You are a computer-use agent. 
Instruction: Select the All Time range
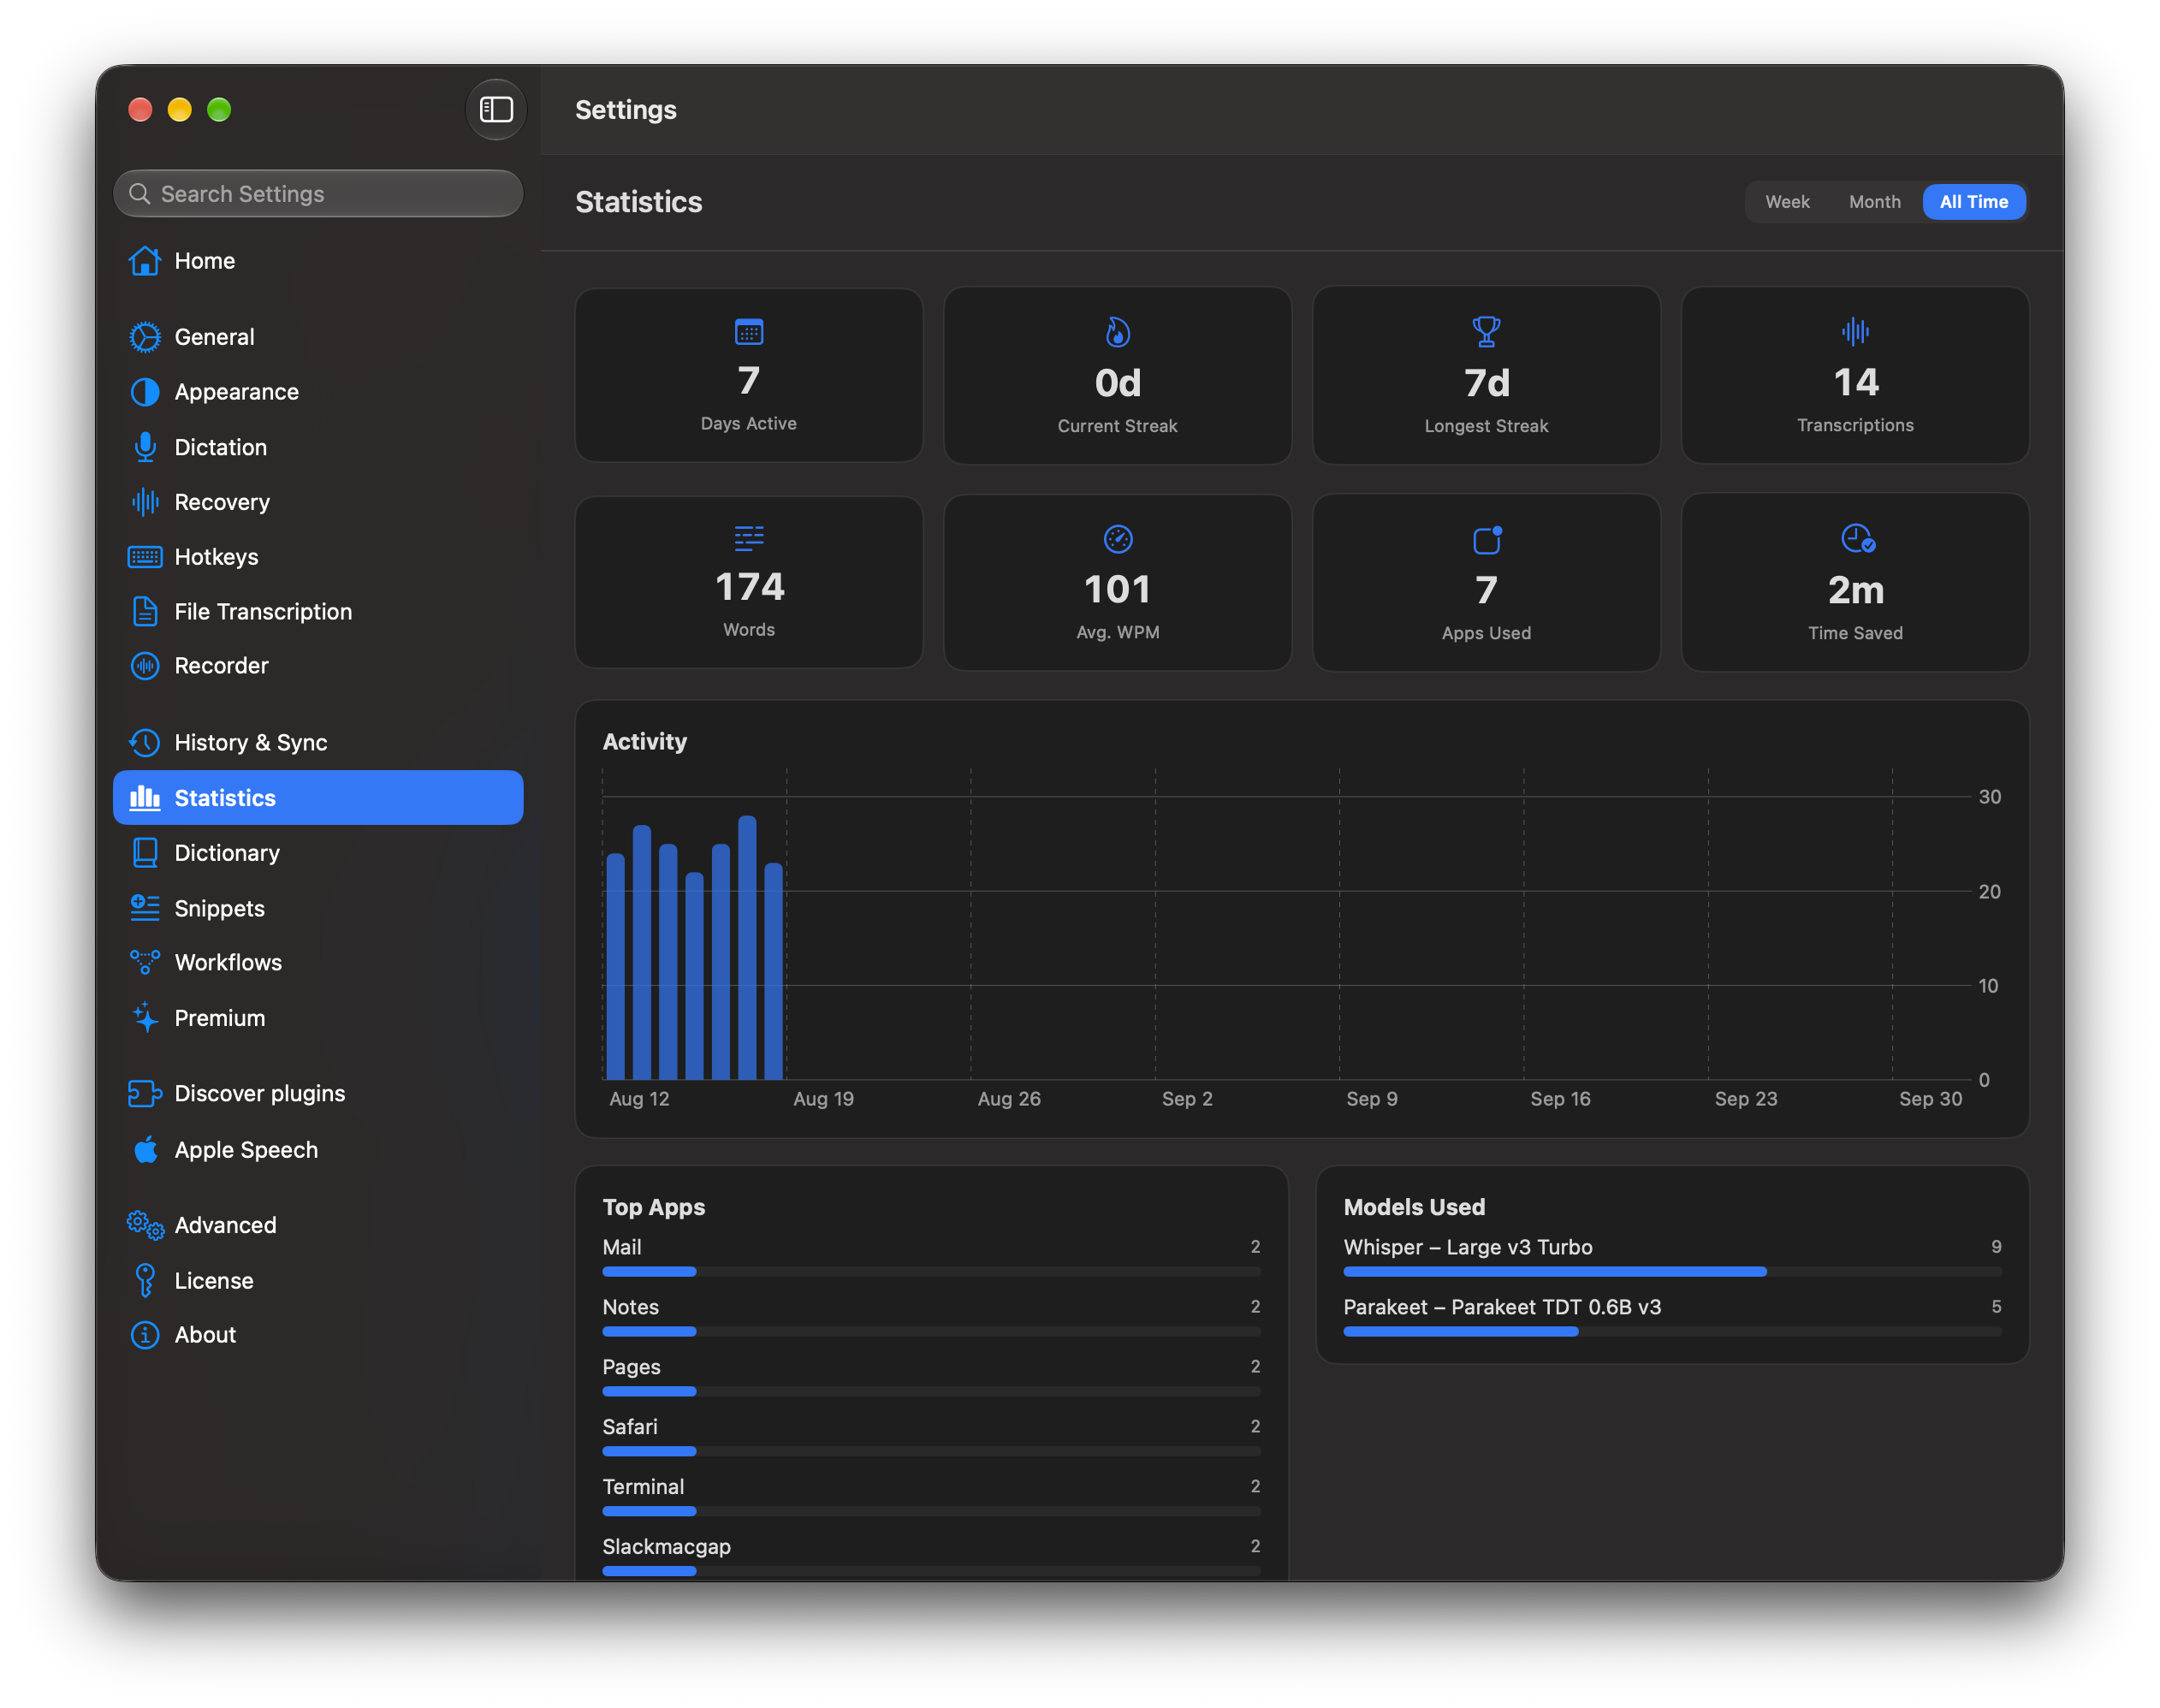(x=1974, y=202)
